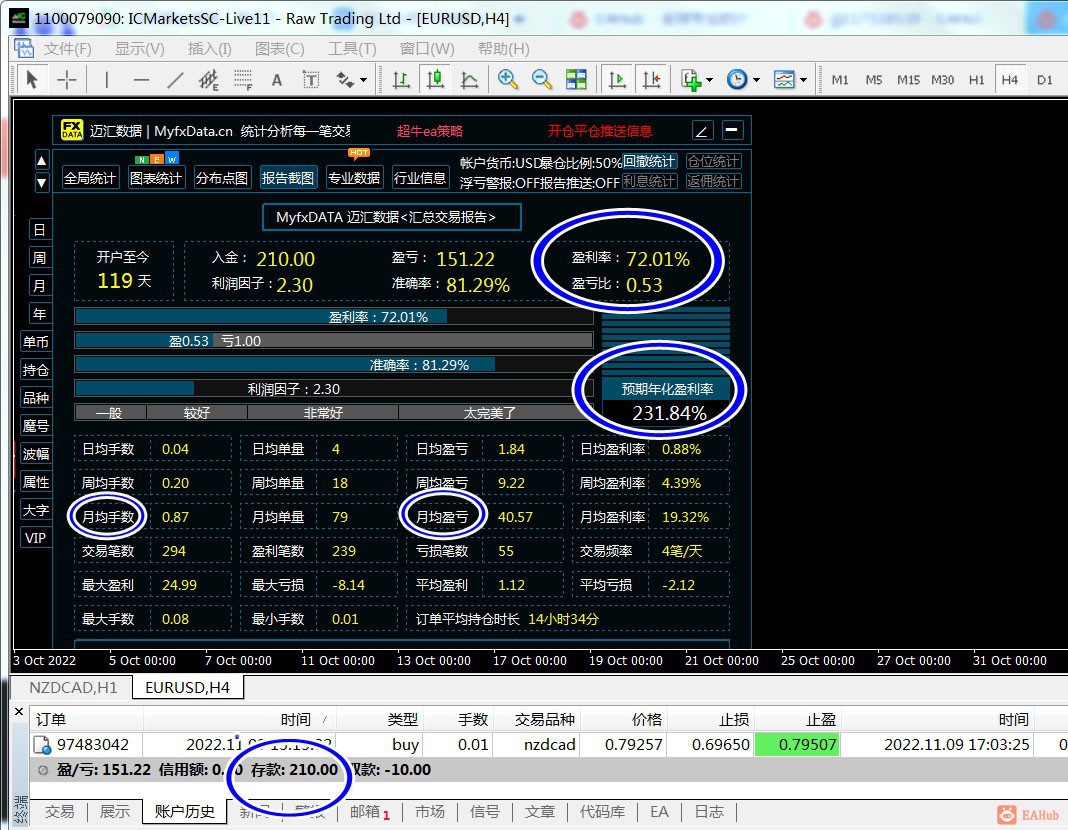Open the 插入(I) menu

coord(209,48)
